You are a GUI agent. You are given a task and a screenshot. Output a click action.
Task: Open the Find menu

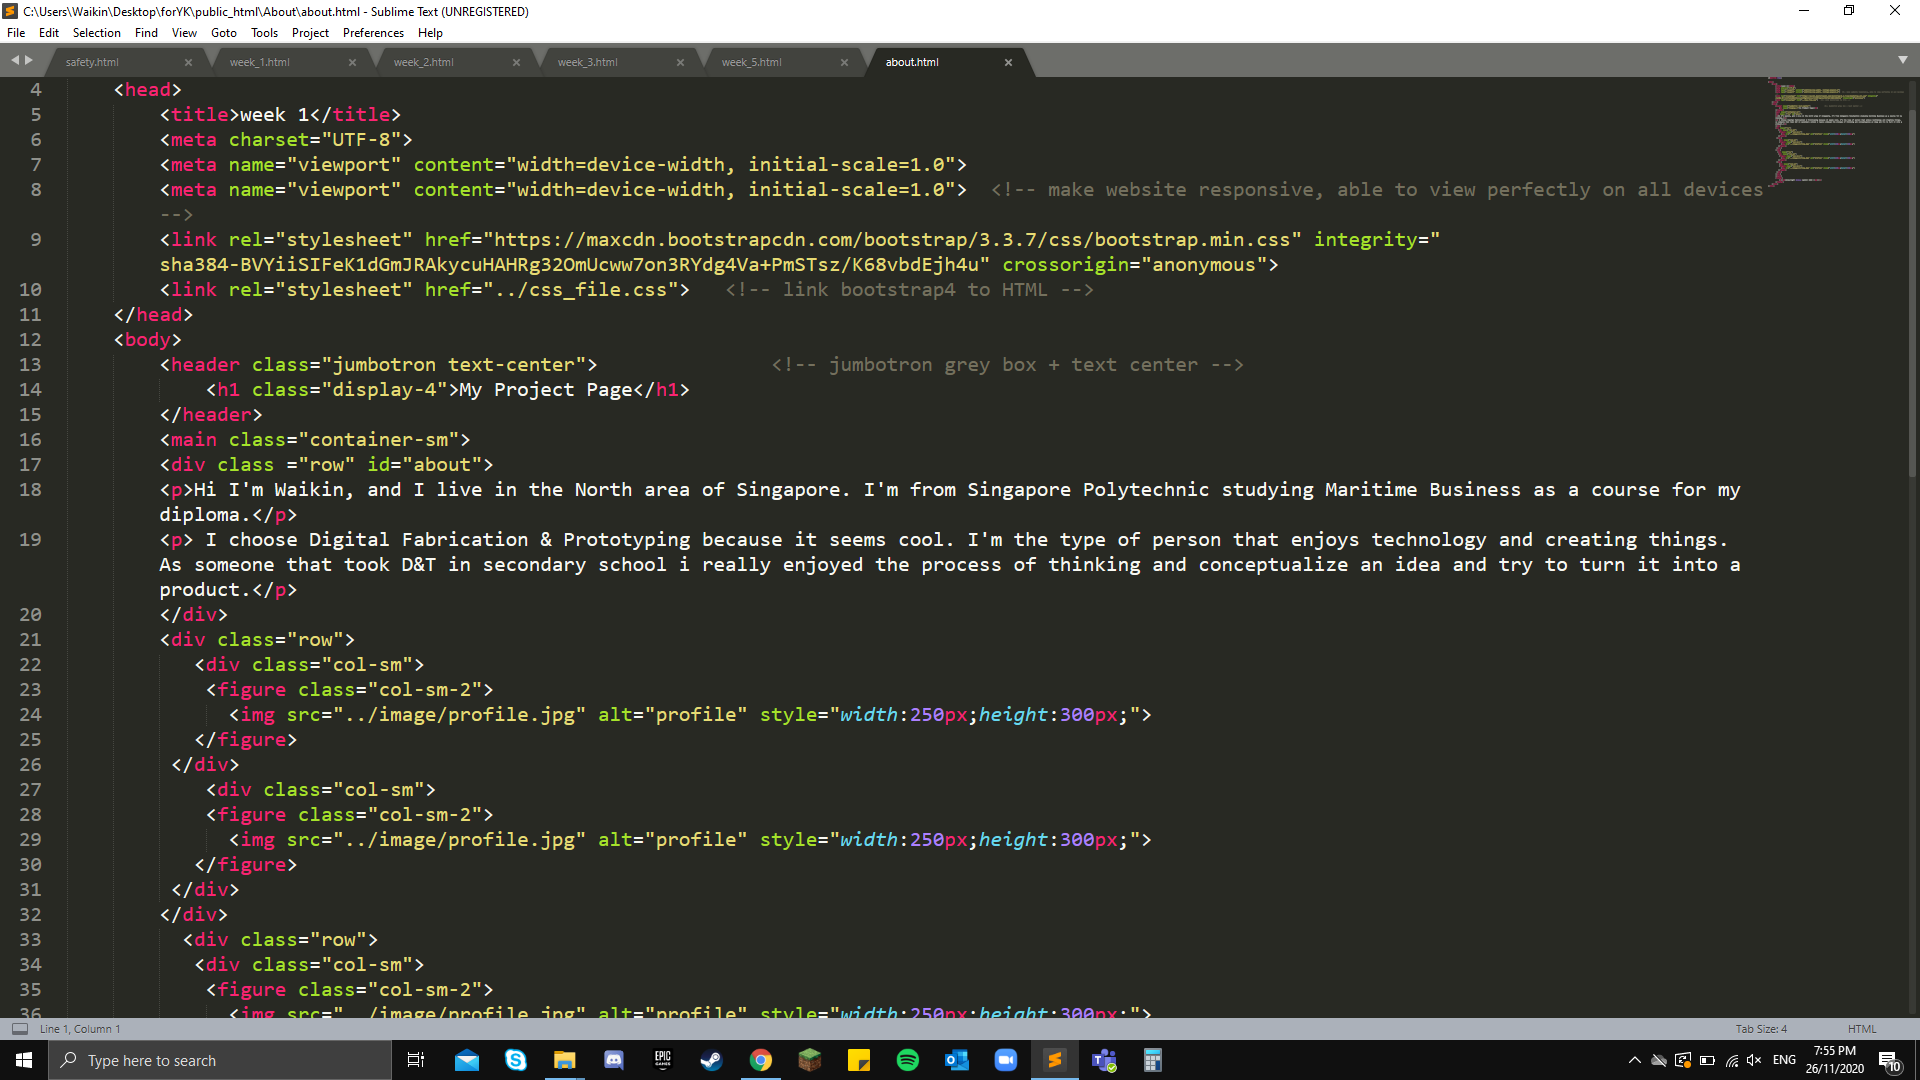146,33
